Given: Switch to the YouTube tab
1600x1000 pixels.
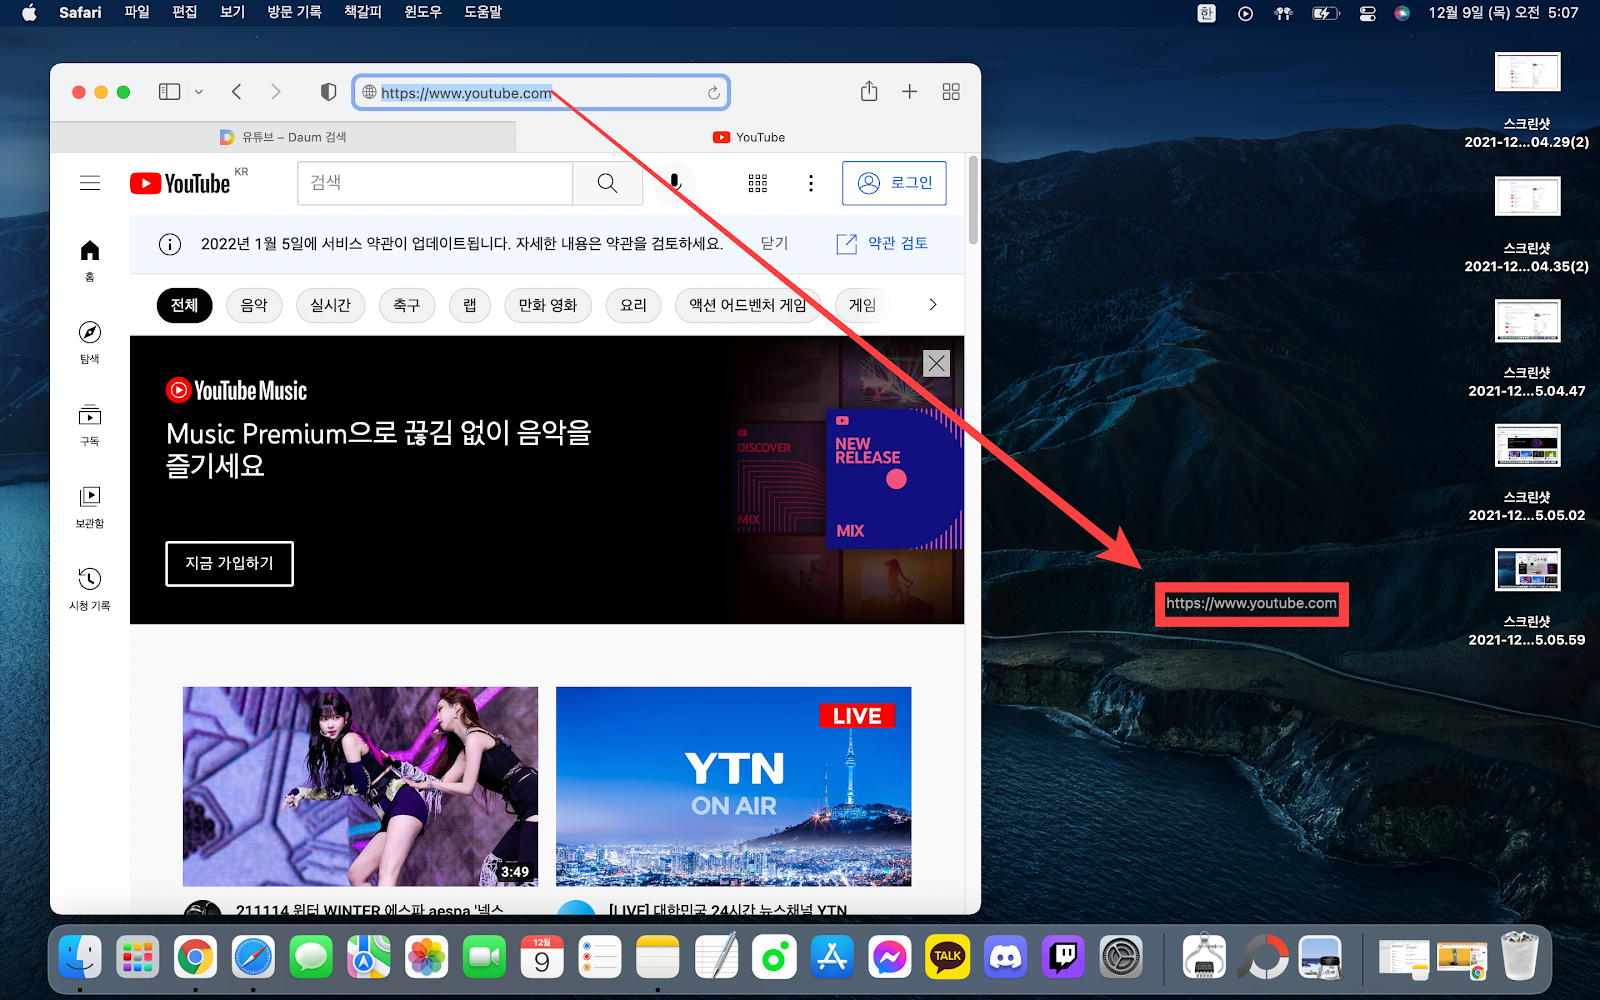Looking at the screenshot, I should [x=749, y=137].
